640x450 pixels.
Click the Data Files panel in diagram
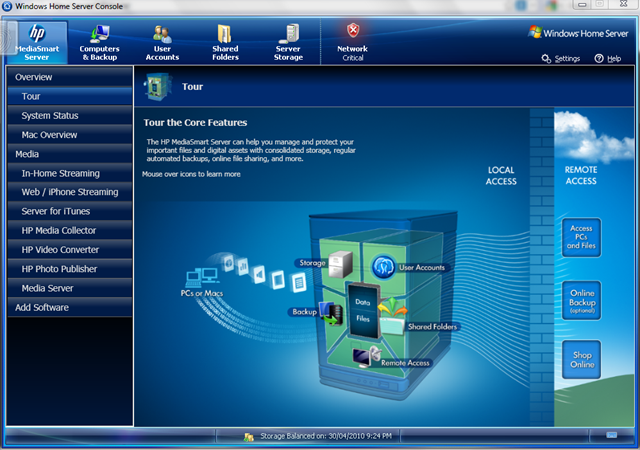point(363,310)
